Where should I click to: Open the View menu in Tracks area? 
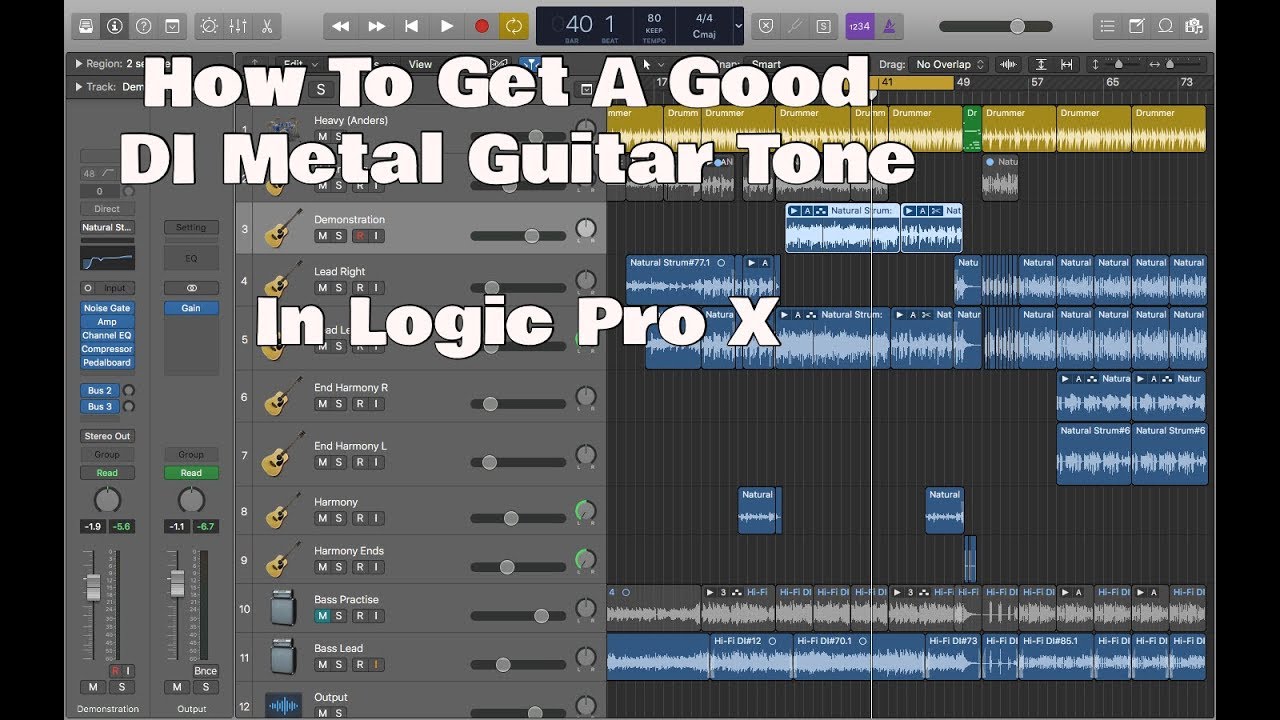point(420,64)
